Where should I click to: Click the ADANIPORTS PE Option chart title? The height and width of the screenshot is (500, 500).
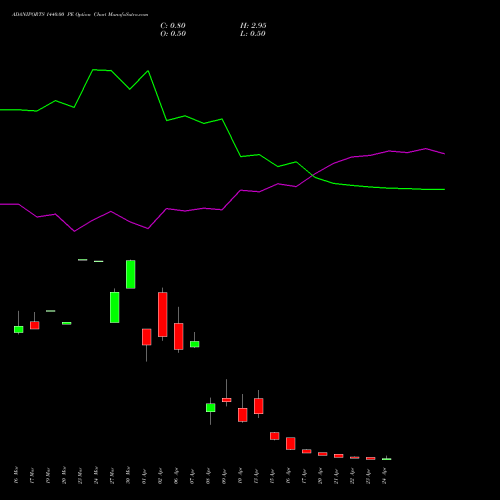(80, 15)
